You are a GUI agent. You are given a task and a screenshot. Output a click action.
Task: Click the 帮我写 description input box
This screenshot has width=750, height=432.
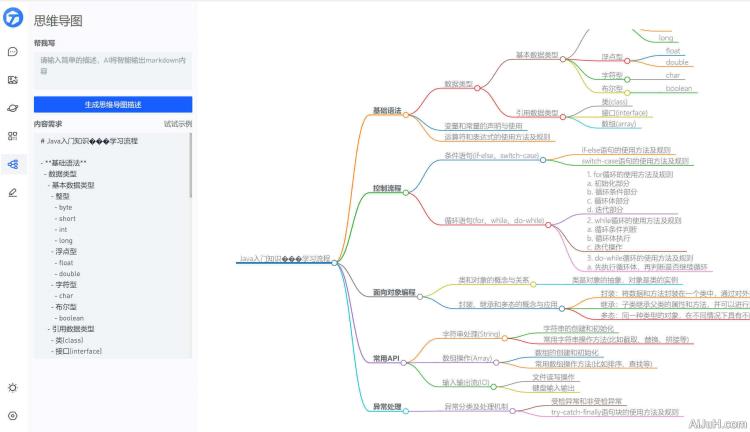coord(112,67)
